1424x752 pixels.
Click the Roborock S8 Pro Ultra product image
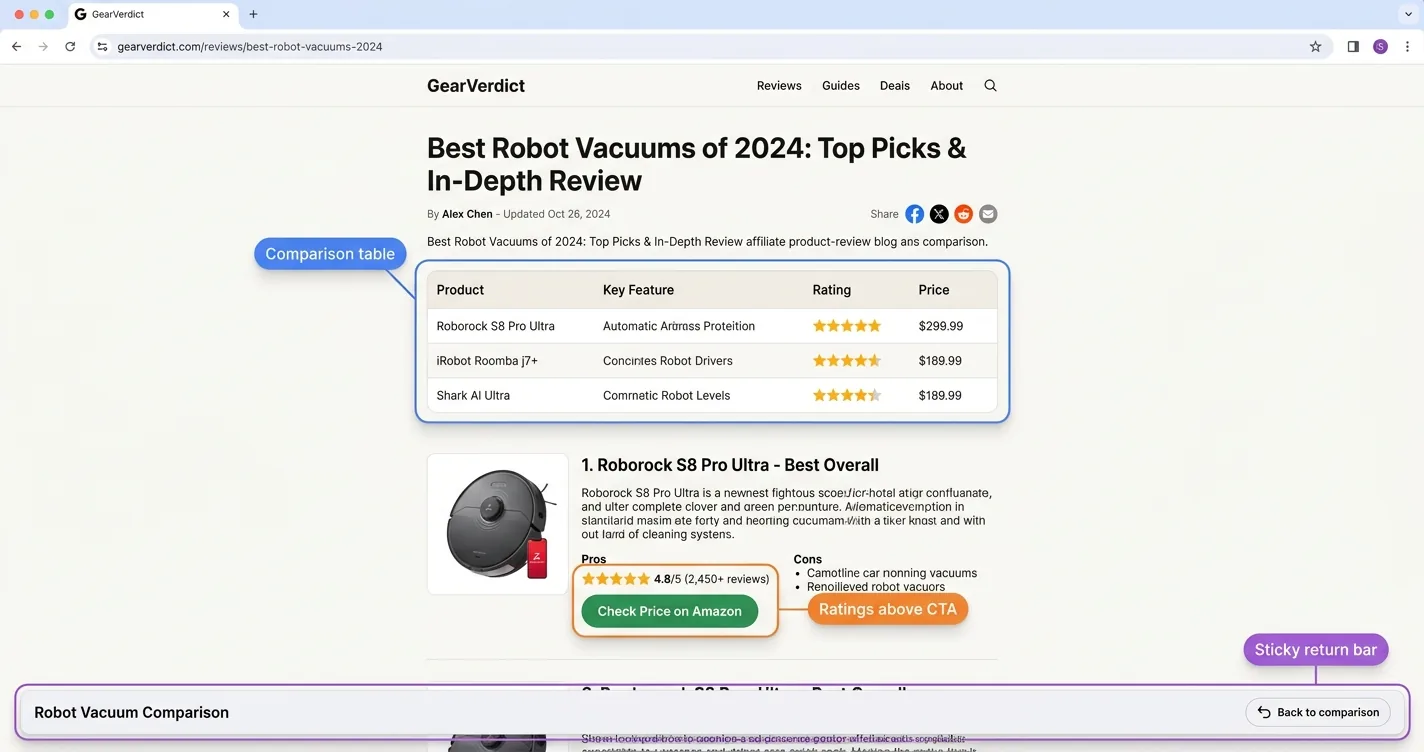click(497, 524)
